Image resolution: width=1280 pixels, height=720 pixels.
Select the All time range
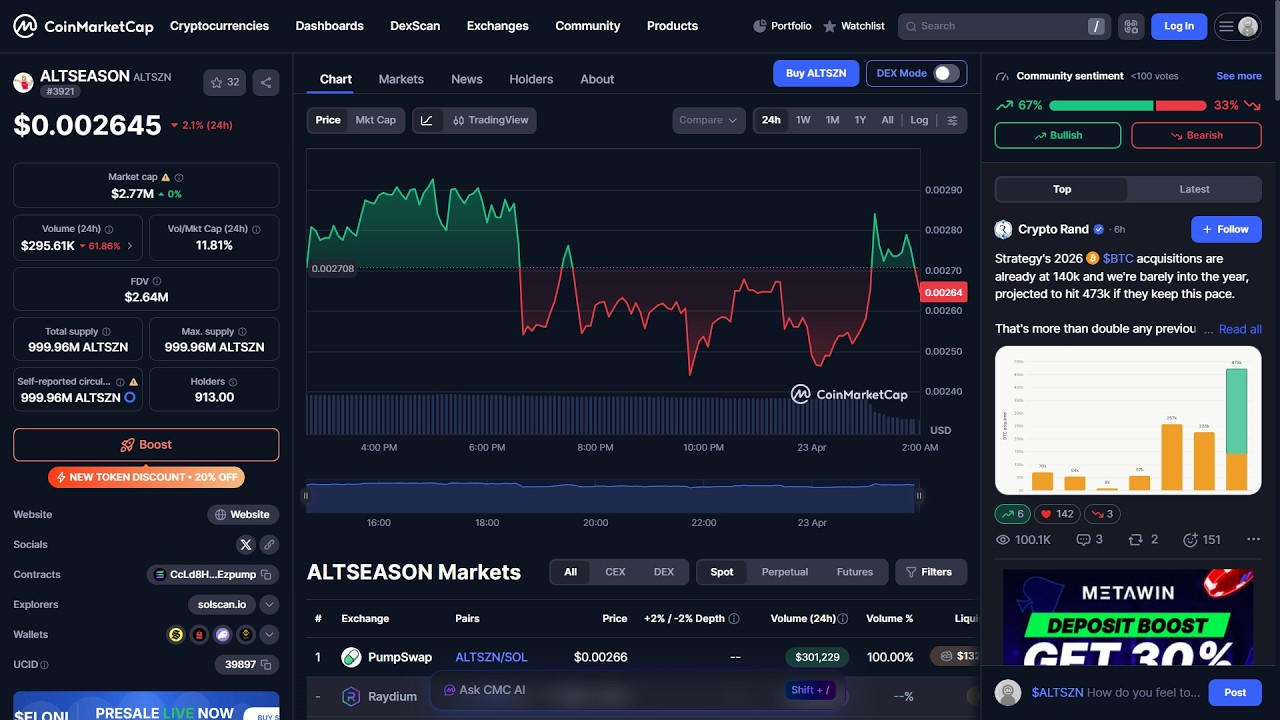pos(887,120)
